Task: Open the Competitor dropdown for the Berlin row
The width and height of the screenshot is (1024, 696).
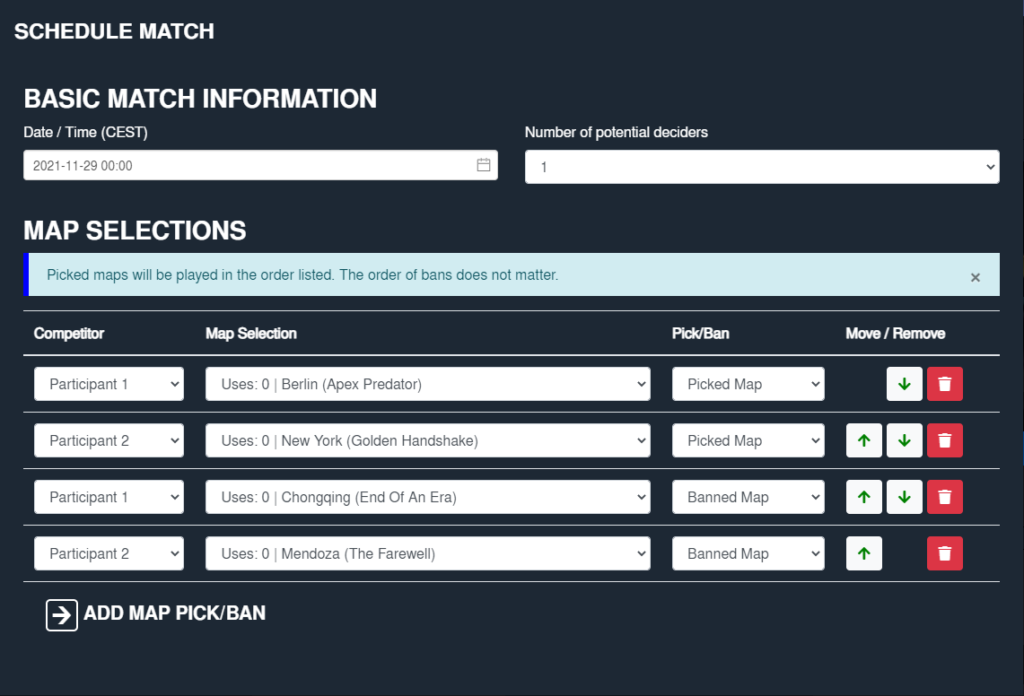Action: coord(109,384)
